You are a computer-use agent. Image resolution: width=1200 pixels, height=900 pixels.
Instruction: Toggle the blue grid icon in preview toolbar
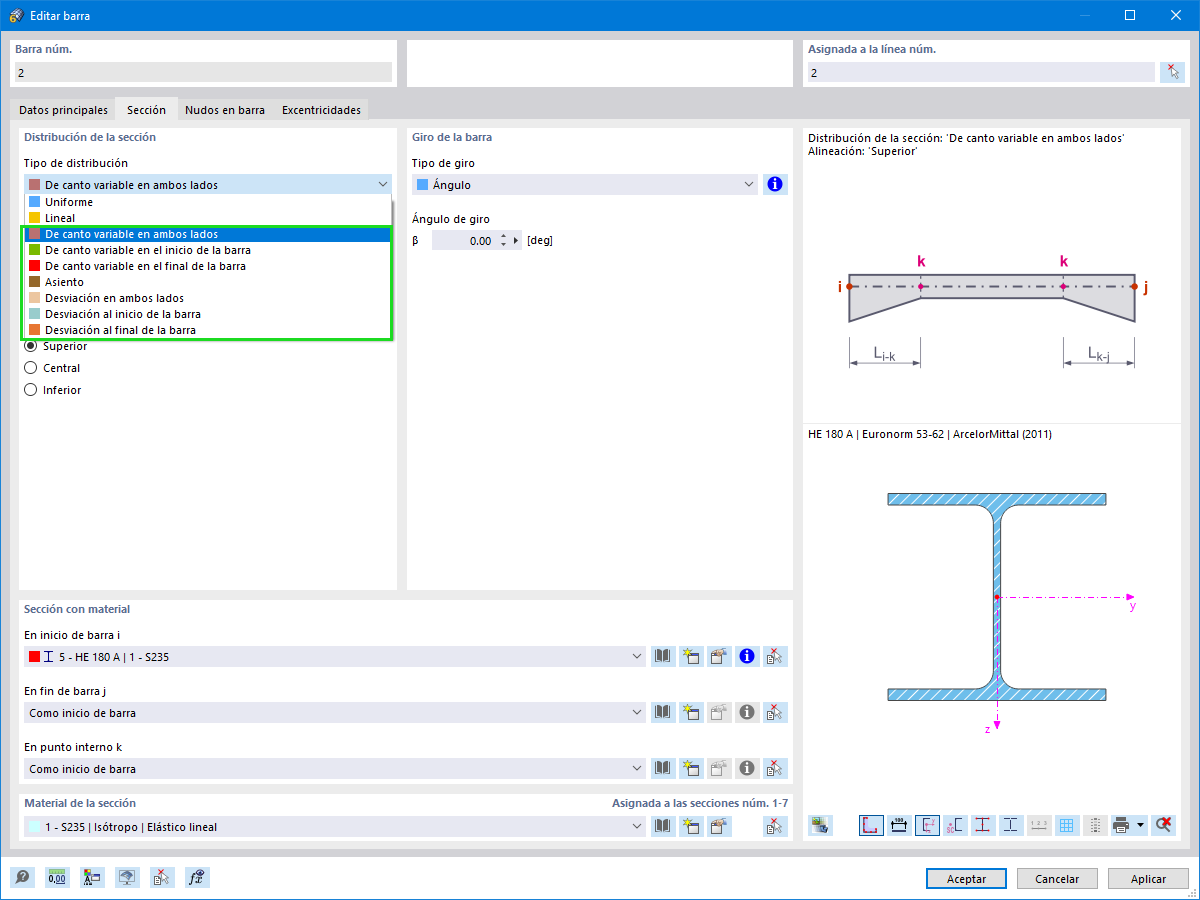click(1067, 826)
